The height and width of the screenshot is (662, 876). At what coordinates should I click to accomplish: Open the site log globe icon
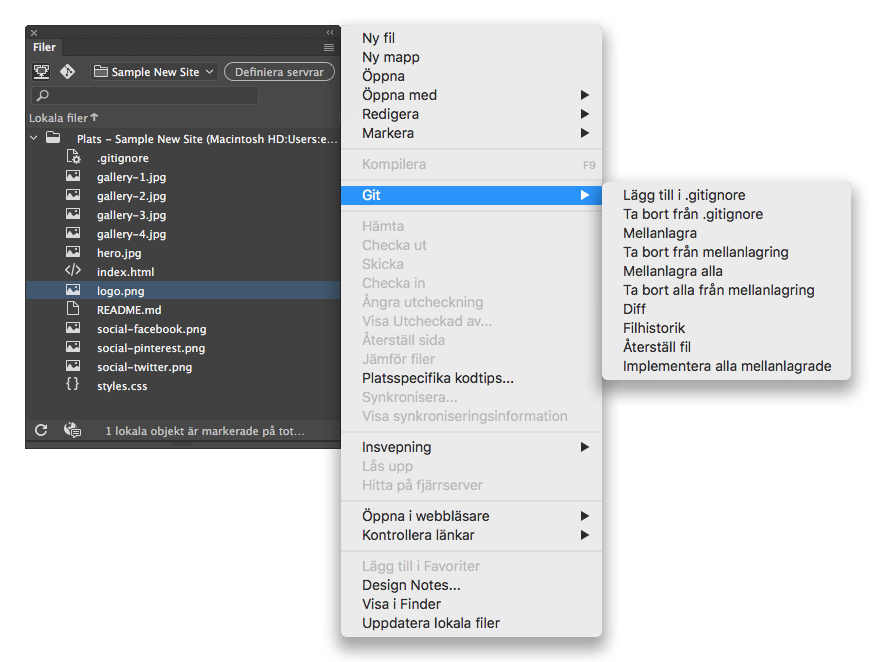tap(72, 430)
